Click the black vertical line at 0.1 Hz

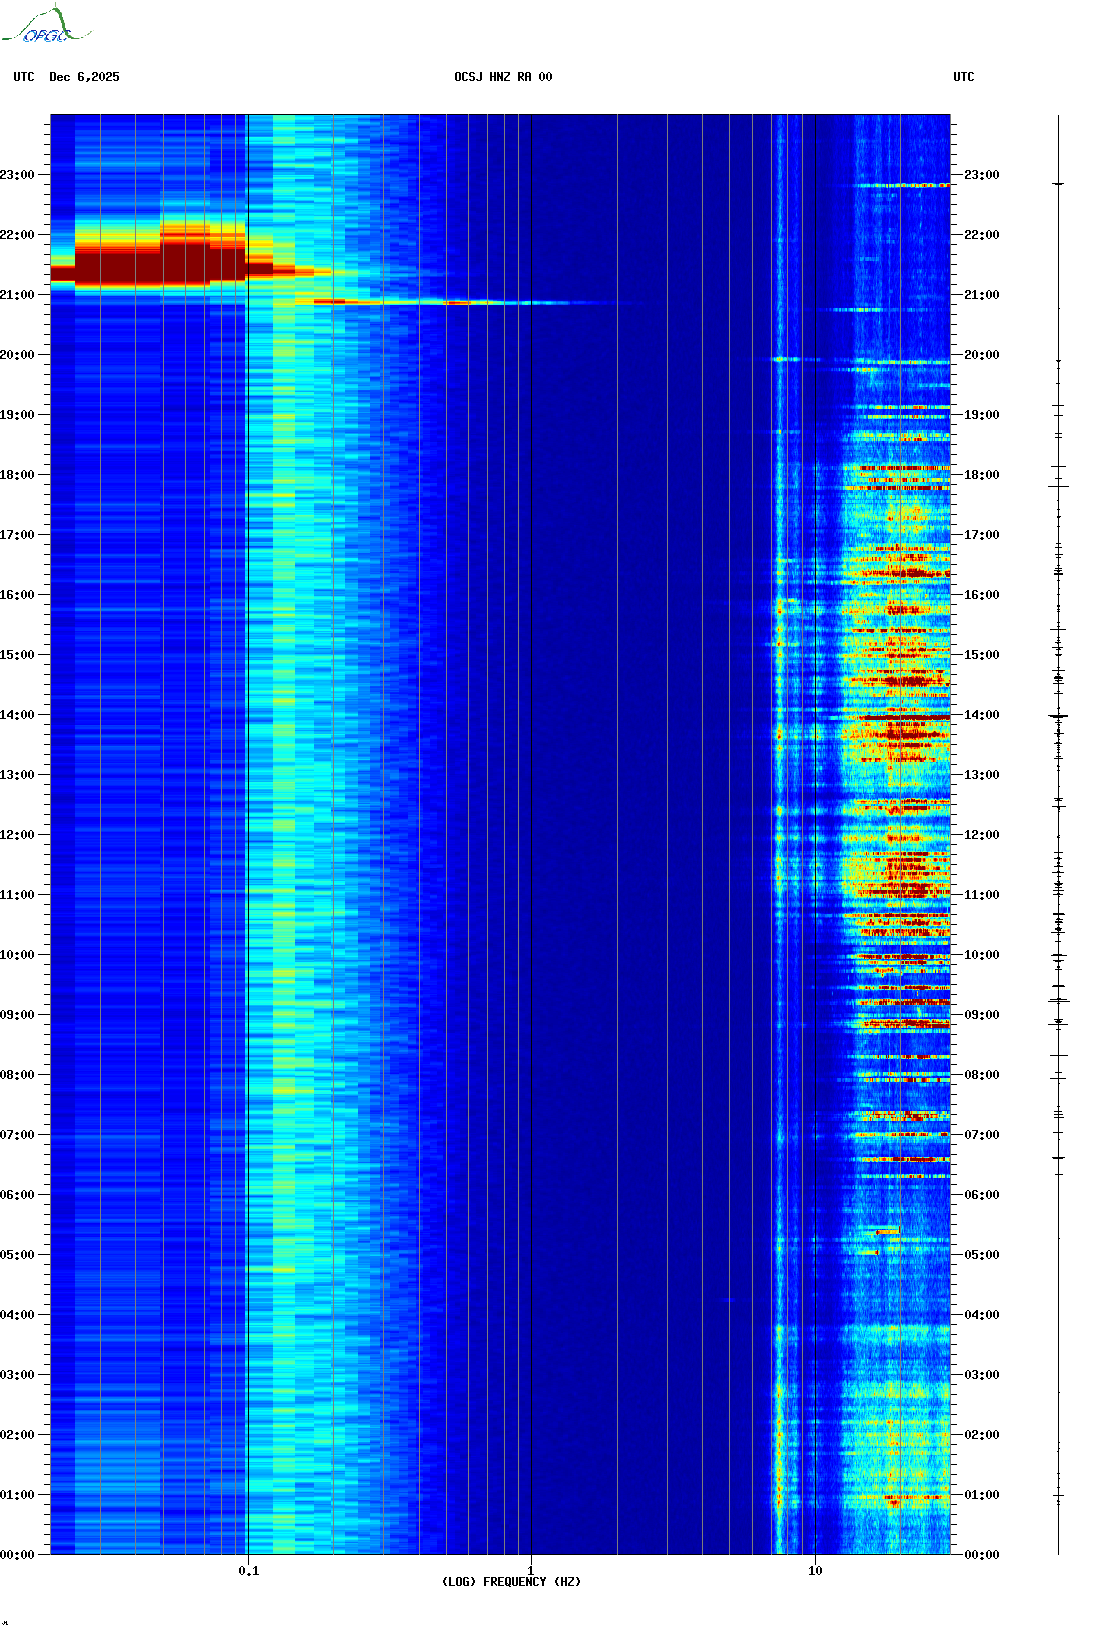(x=248, y=800)
